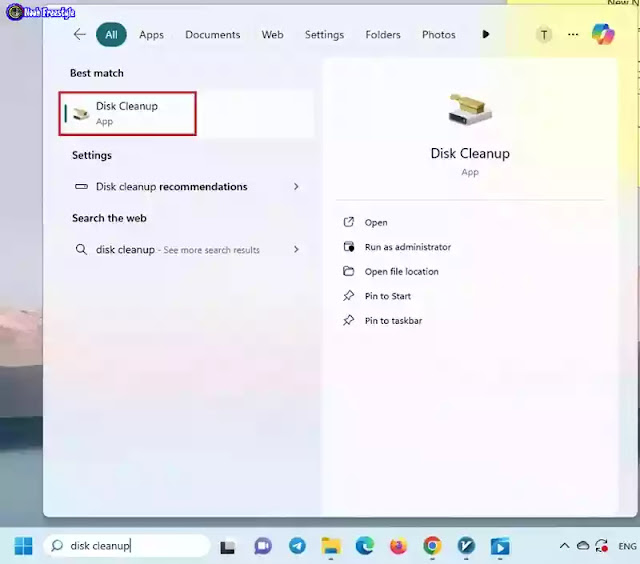Image resolution: width=640 pixels, height=564 pixels.
Task: Click the ENG language indicator
Action: (x=627, y=546)
